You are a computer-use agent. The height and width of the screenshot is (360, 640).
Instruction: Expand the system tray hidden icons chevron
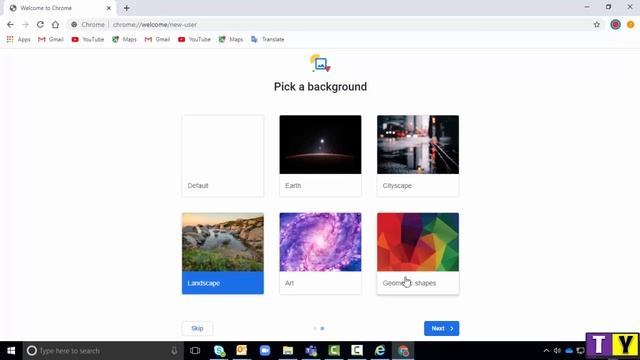coord(546,351)
